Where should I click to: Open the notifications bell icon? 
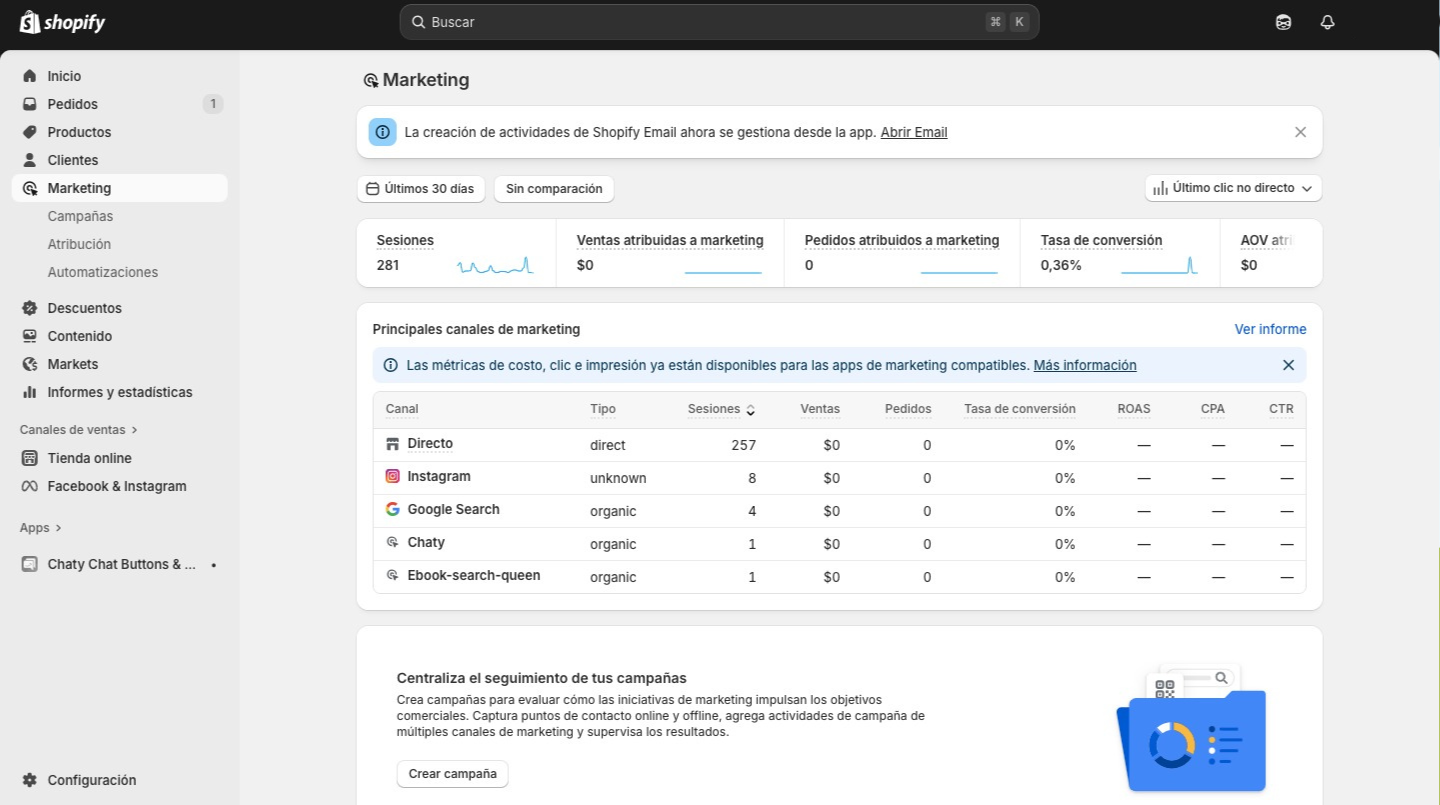point(1327,22)
